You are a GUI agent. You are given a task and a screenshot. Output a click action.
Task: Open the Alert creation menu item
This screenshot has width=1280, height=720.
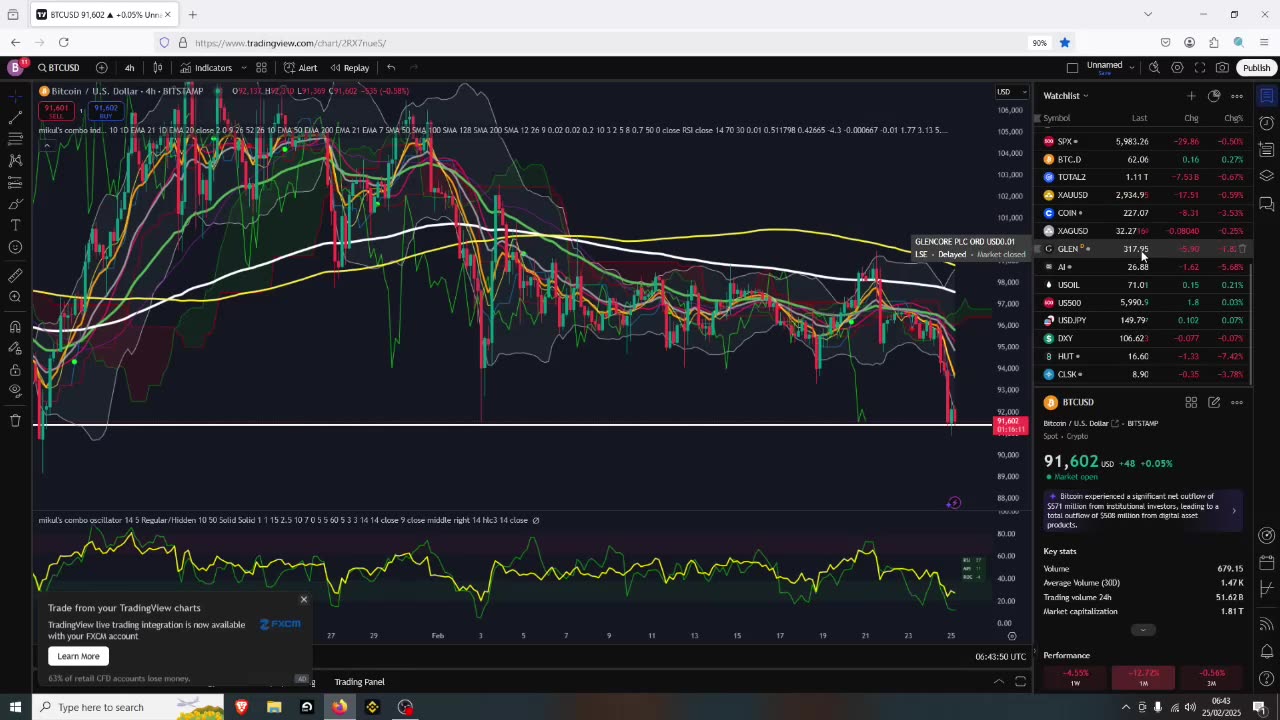click(x=300, y=68)
